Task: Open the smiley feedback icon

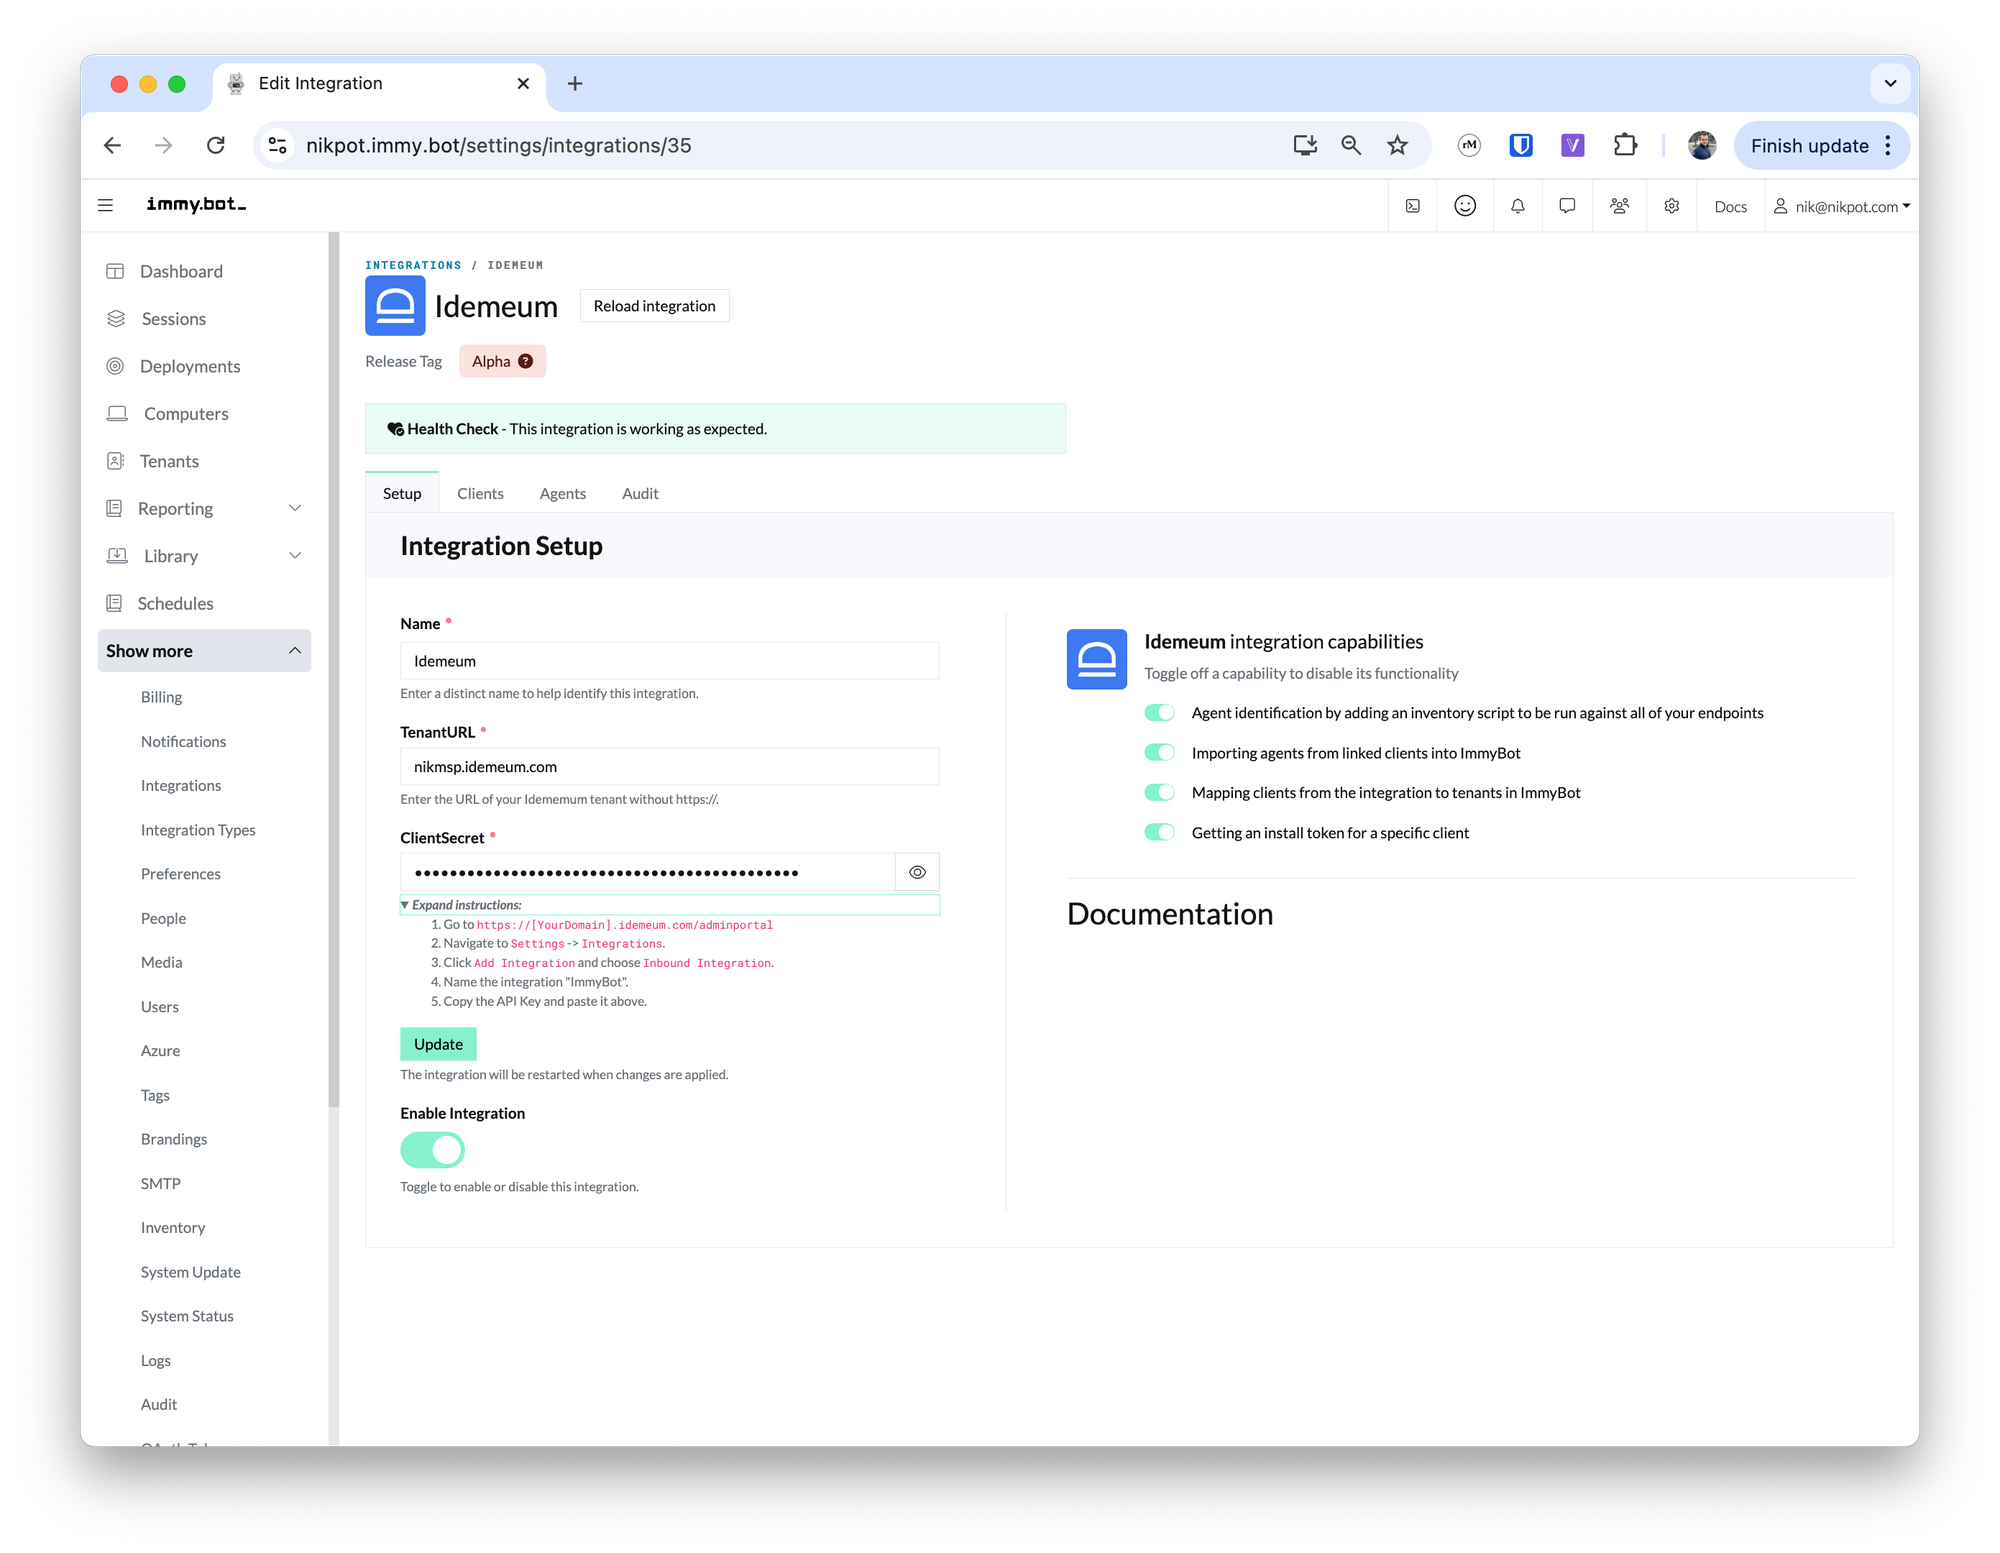Action: 1465,206
